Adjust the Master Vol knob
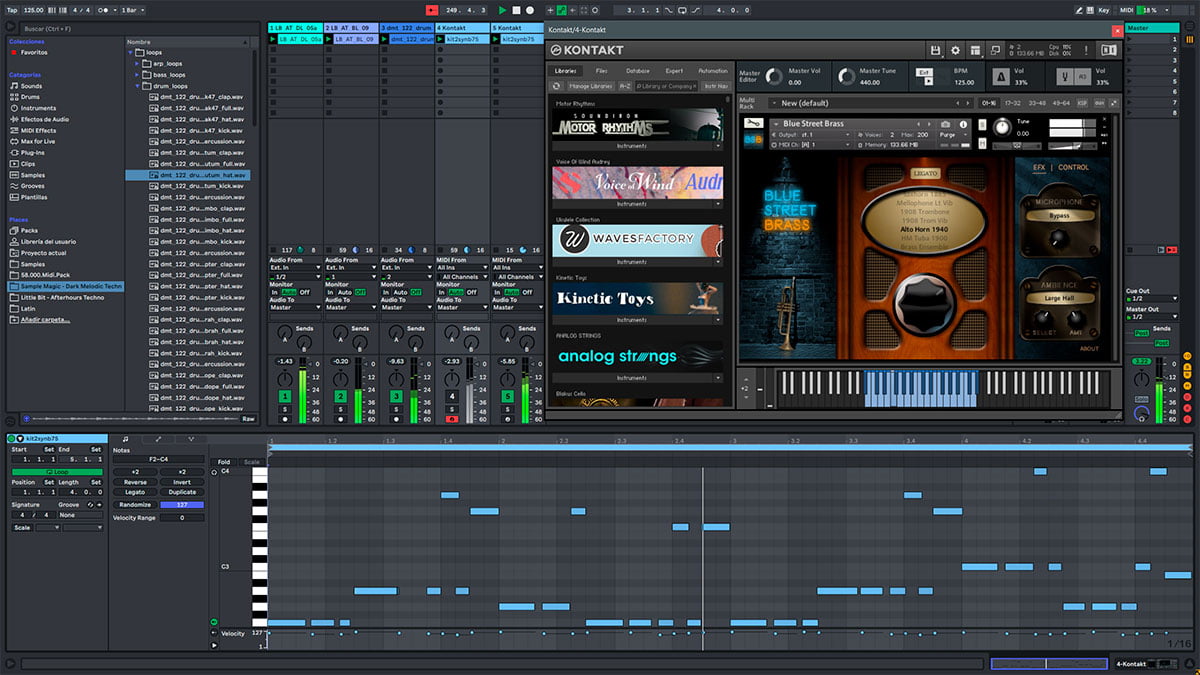 point(772,76)
